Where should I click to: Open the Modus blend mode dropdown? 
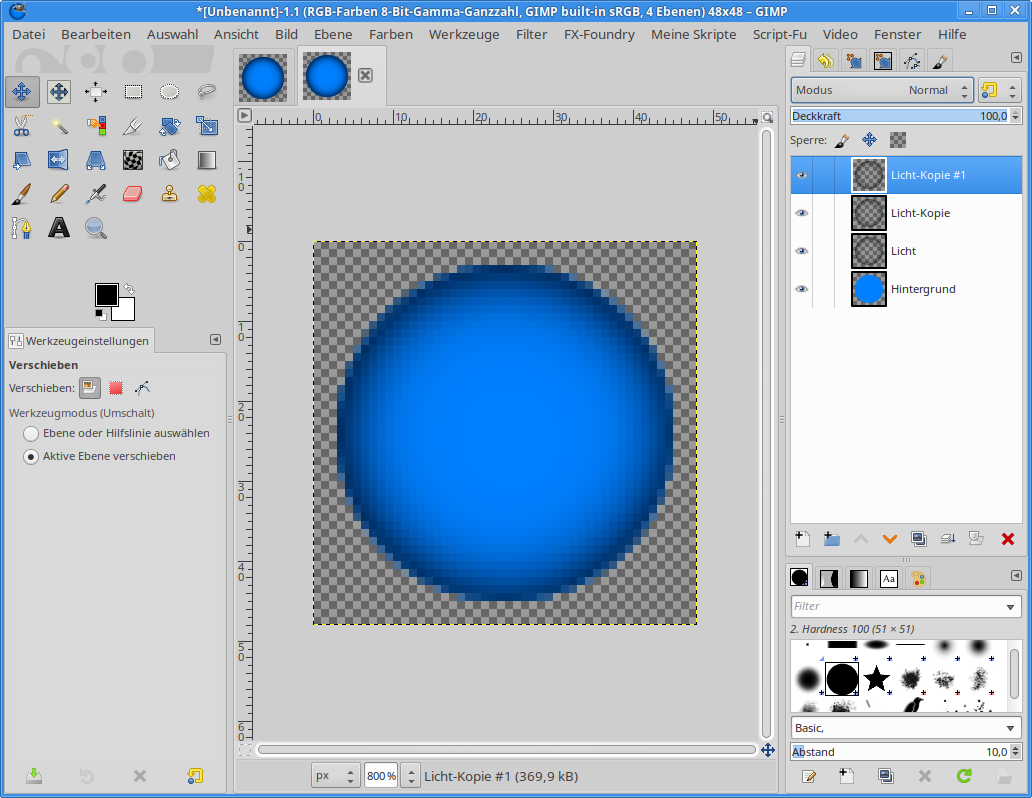(881, 90)
